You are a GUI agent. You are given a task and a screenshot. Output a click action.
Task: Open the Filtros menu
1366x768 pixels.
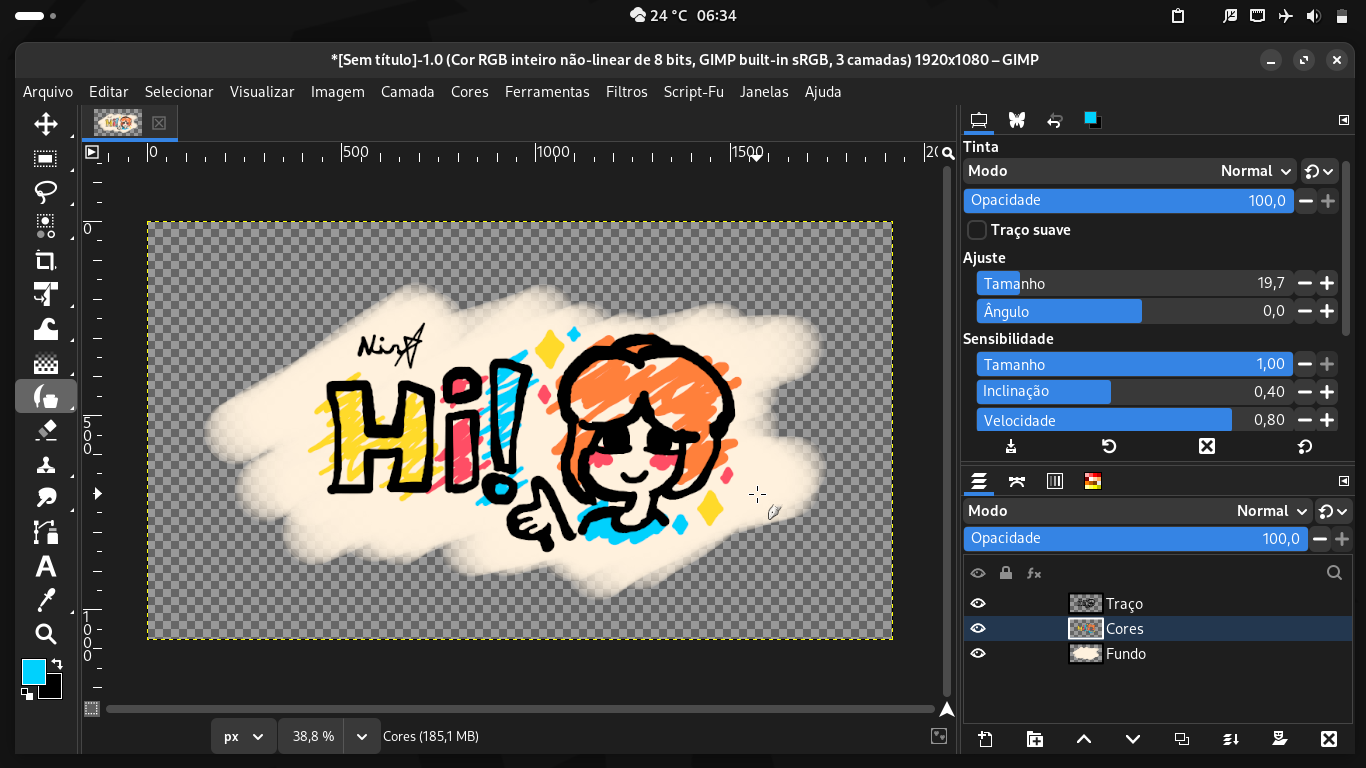[627, 92]
